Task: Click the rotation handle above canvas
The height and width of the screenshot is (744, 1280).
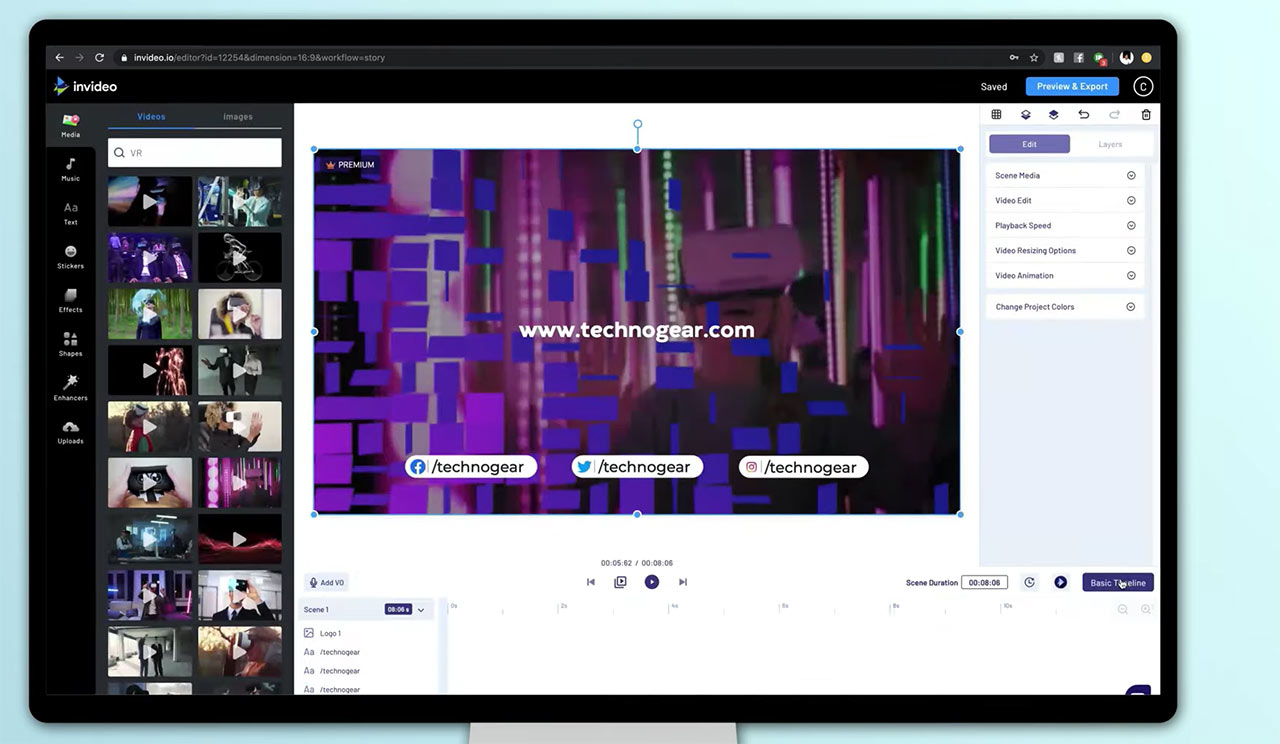Action: [637, 125]
